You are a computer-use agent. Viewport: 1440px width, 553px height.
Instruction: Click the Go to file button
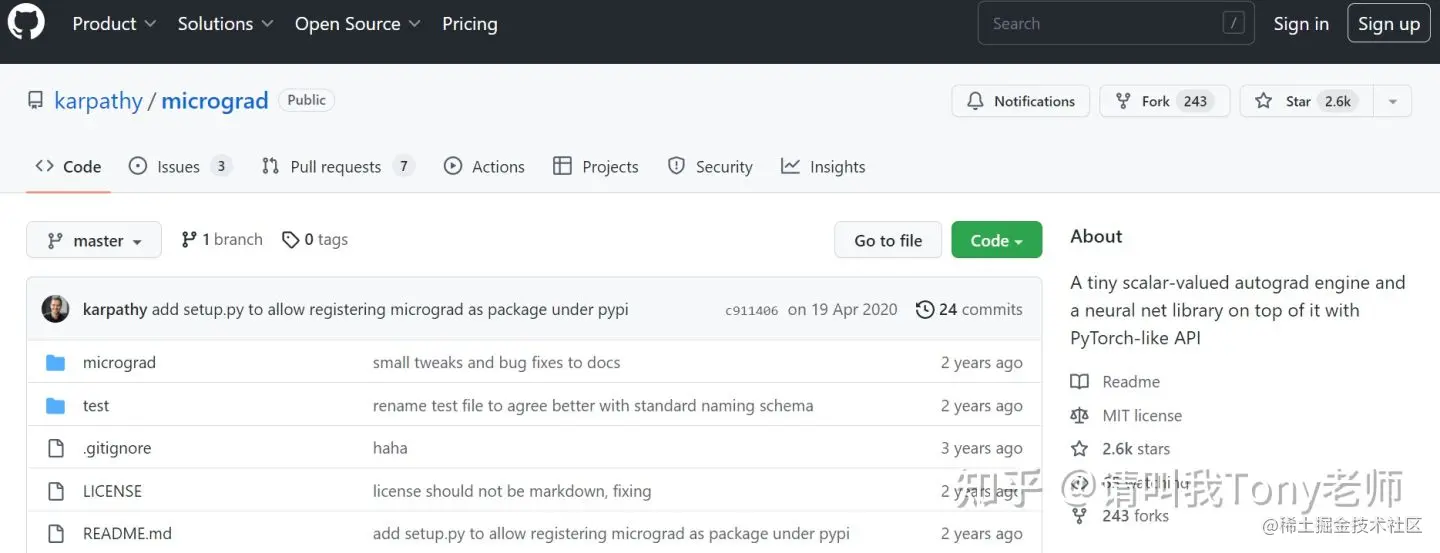point(888,240)
